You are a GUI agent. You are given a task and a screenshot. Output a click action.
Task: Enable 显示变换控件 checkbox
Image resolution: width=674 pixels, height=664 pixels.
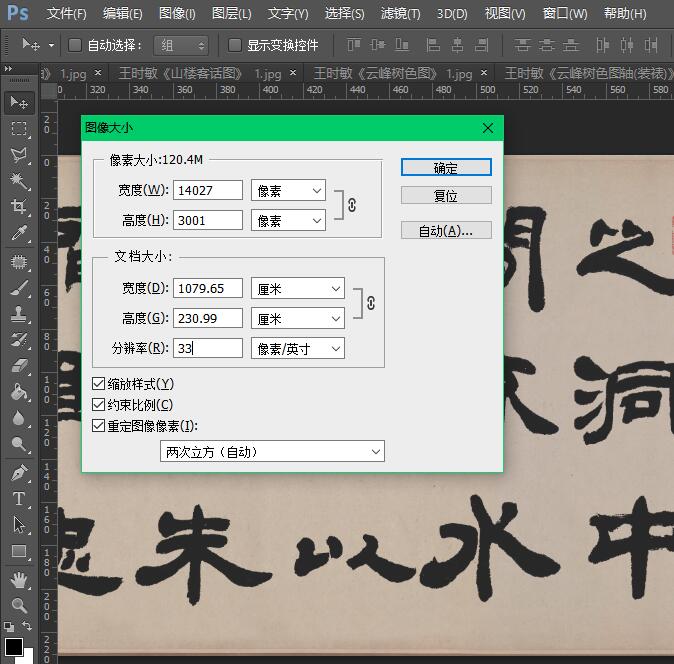tap(234, 45)
